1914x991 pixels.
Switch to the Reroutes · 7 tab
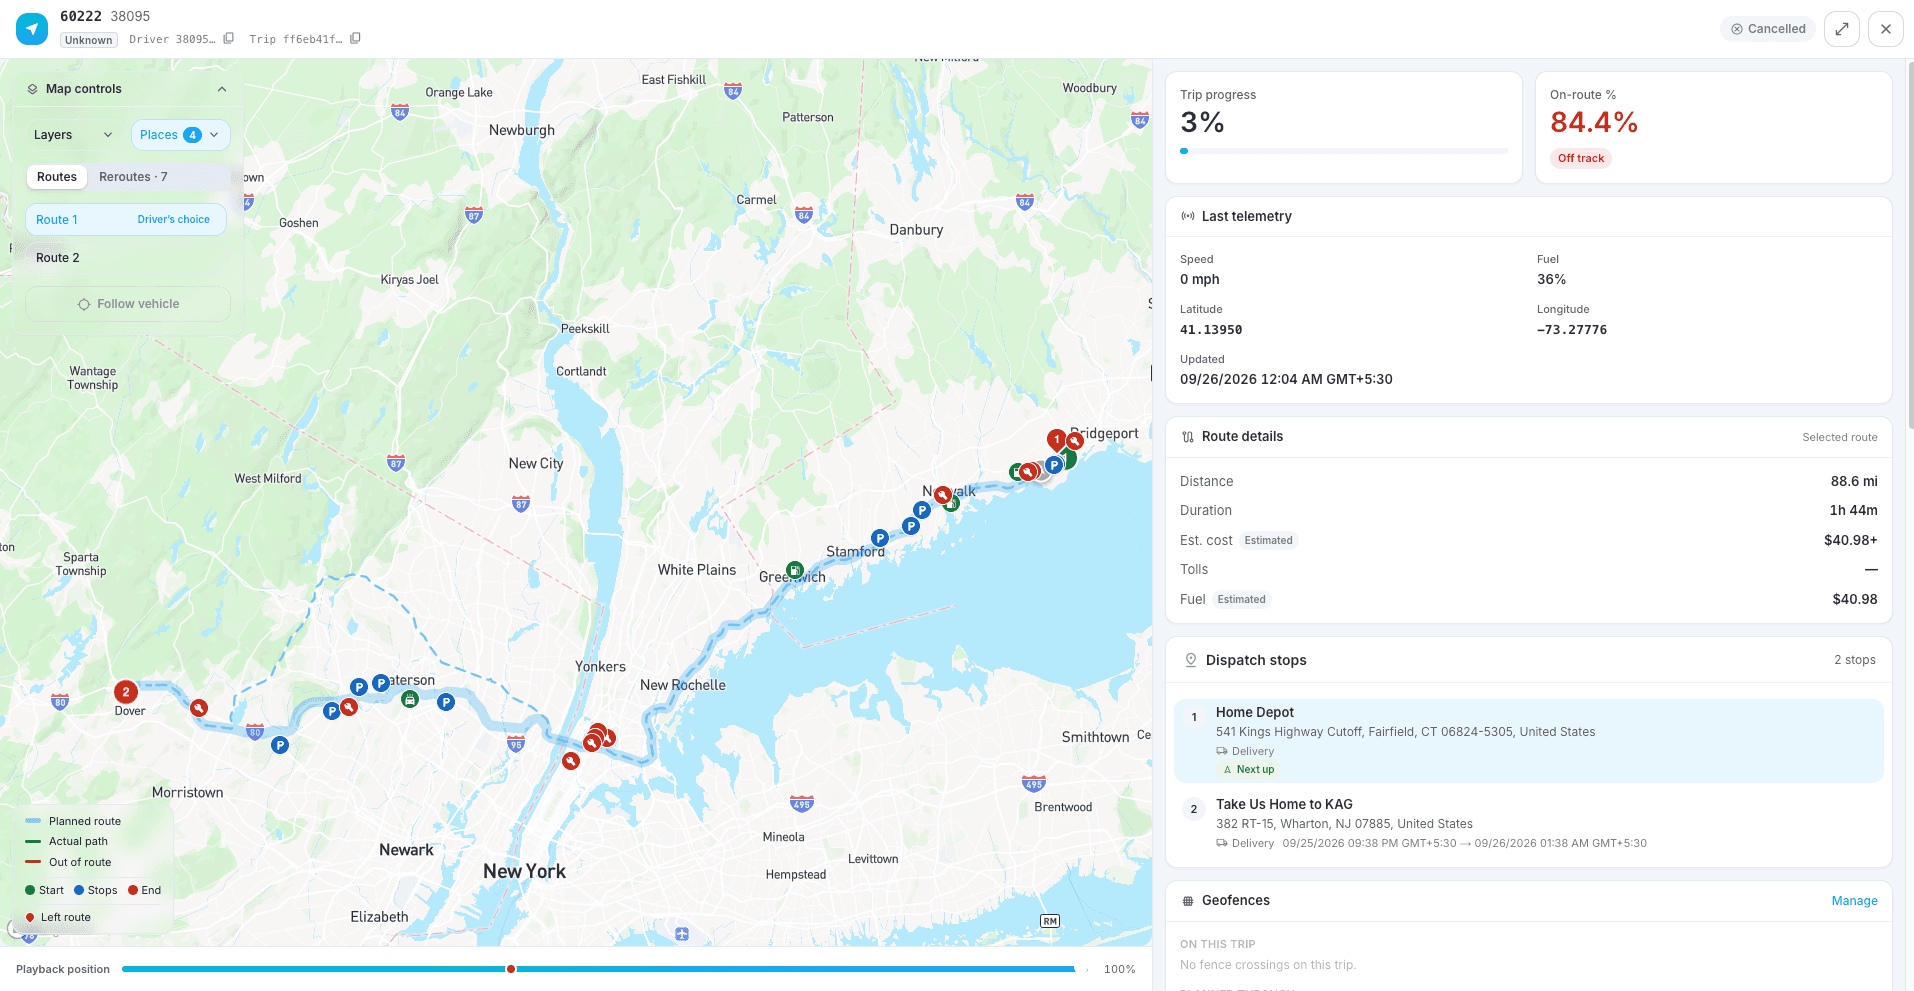[x=133, y=177]
